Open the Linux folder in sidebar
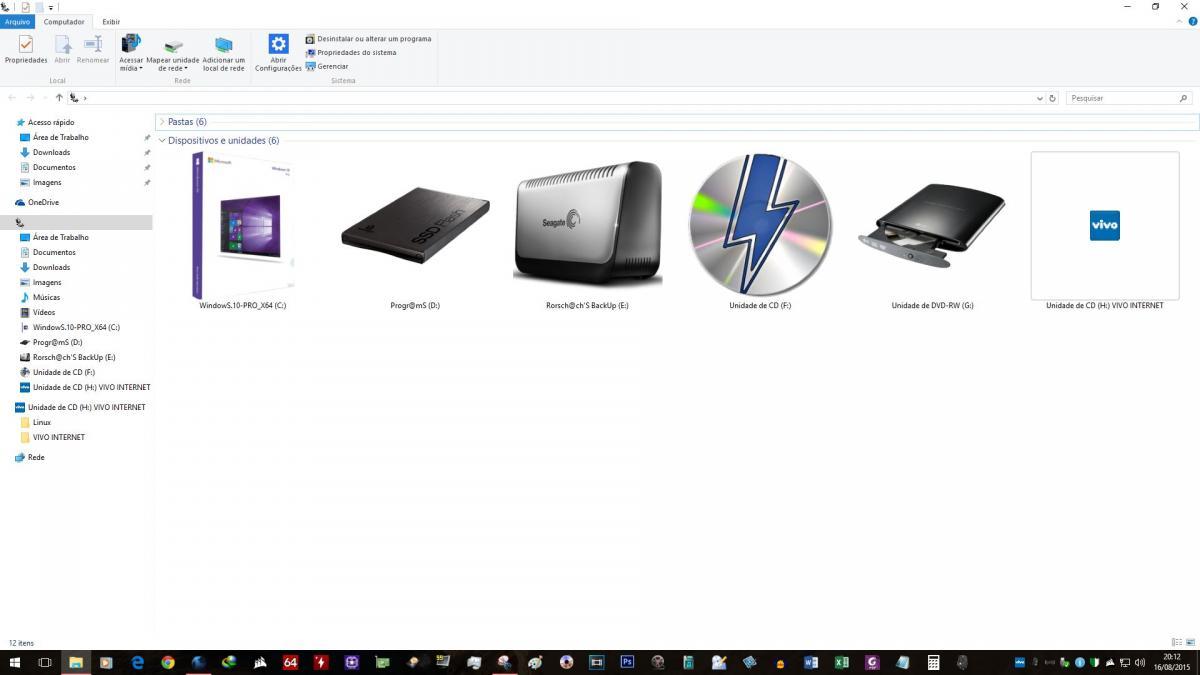 click(x=41, y=422)
